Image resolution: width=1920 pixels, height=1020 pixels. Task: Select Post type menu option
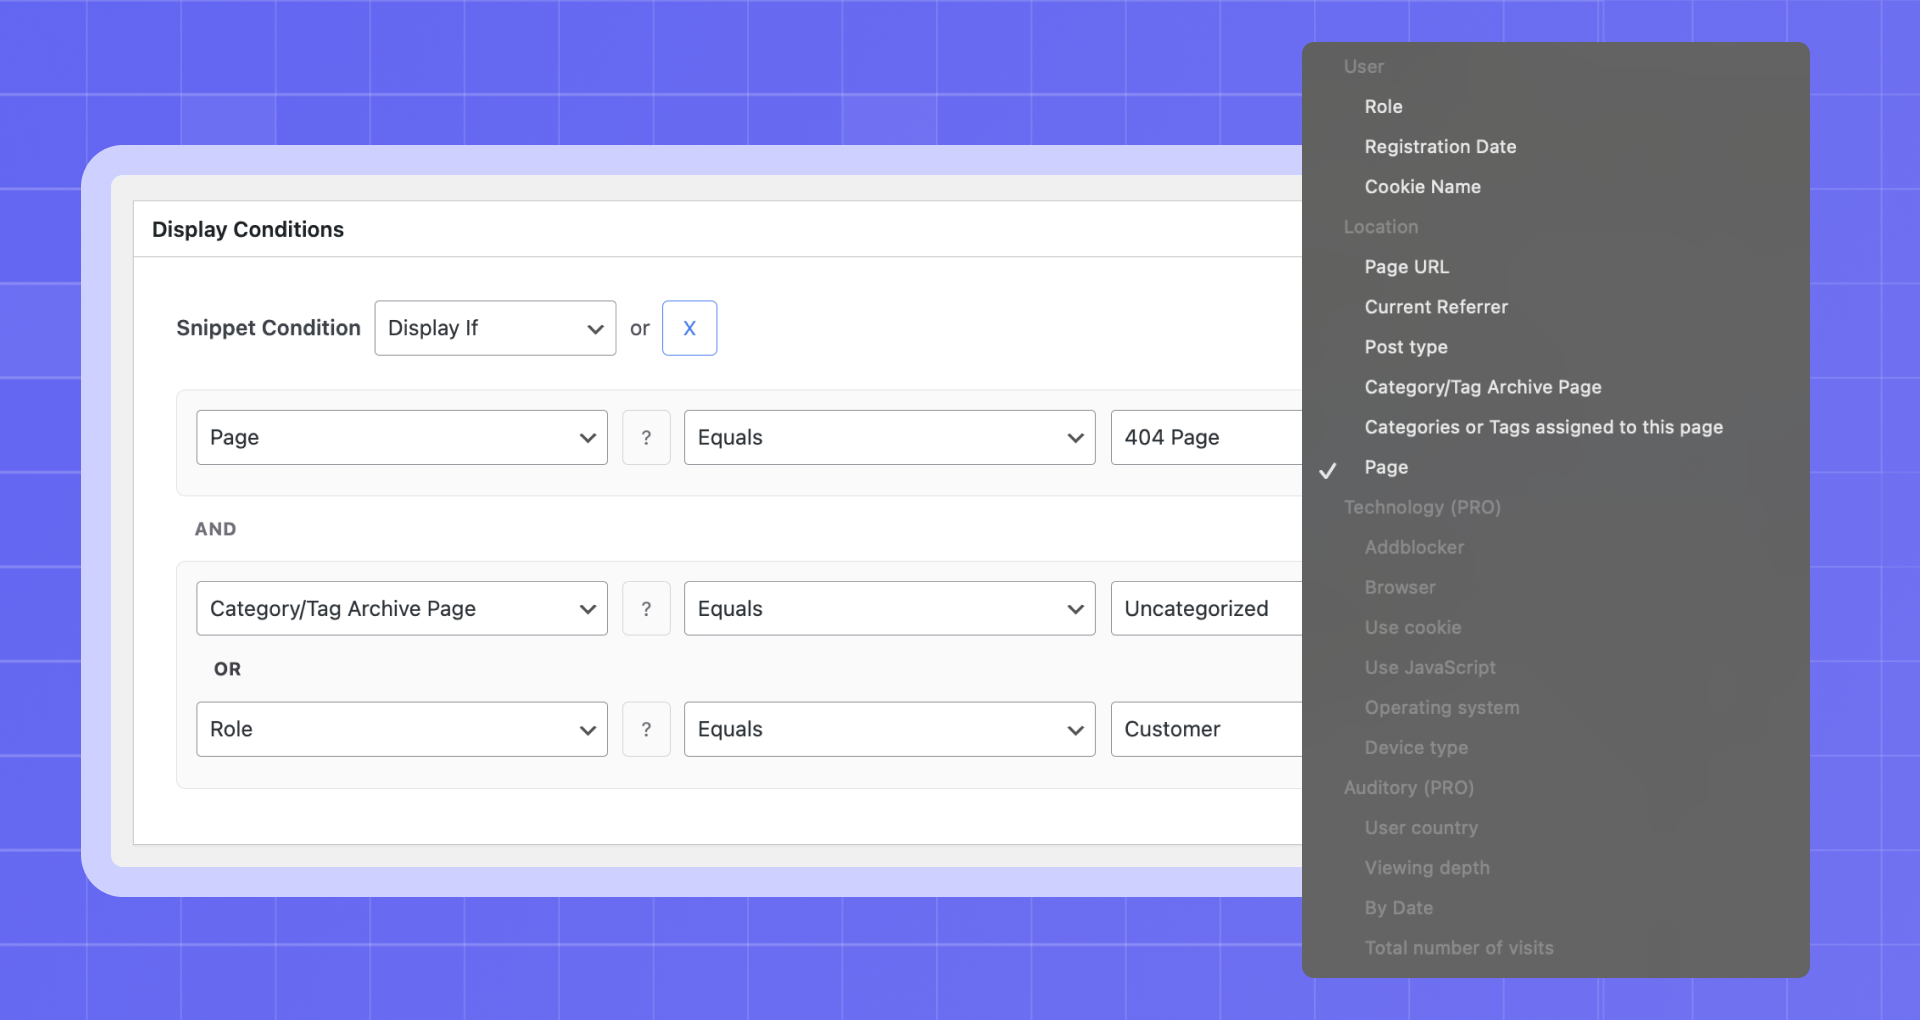click(x=1406, y=347)
